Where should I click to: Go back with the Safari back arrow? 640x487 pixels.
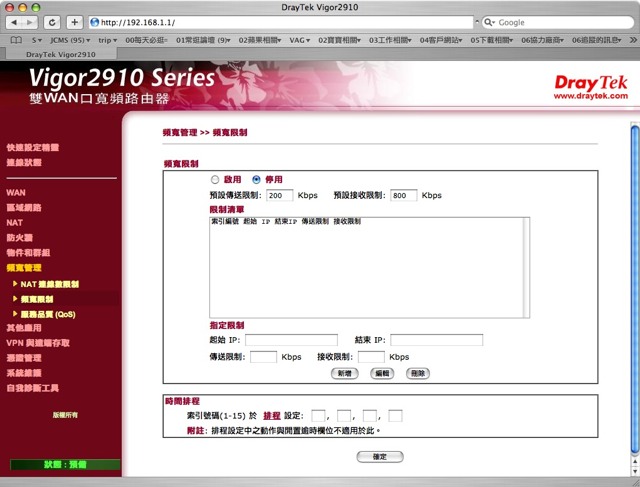tap(14, 22)
